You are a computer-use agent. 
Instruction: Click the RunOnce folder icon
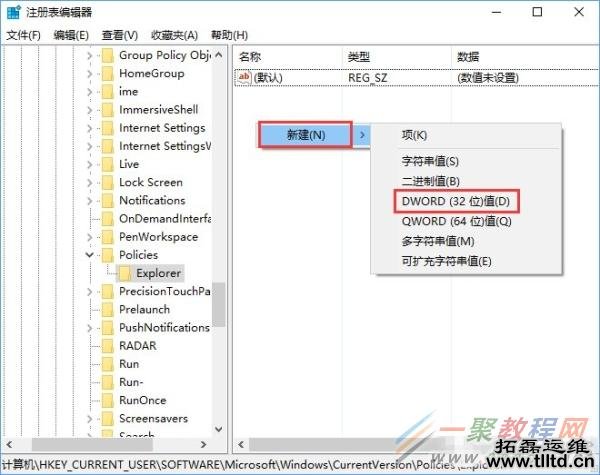tap(108, 401)
